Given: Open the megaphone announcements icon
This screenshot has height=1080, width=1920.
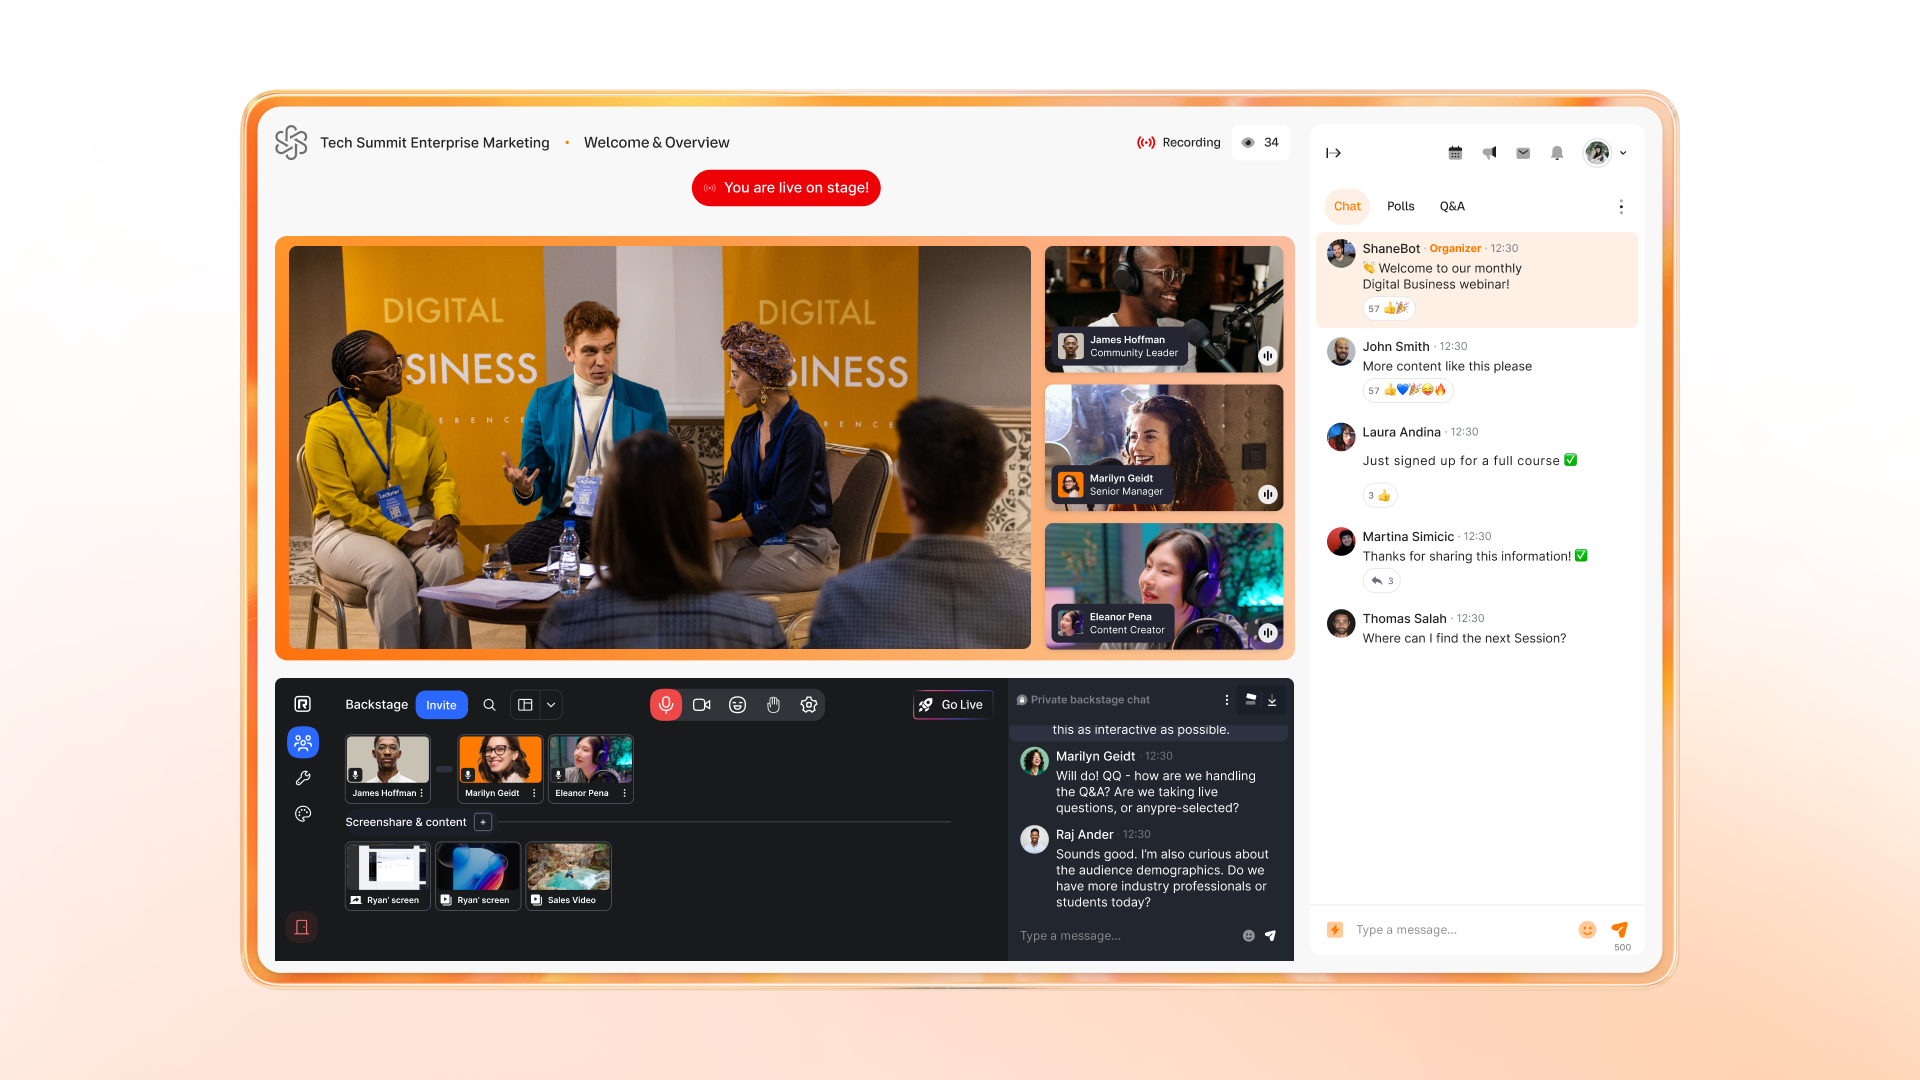Looking at the screenshot, I should tap(1489, 153).
